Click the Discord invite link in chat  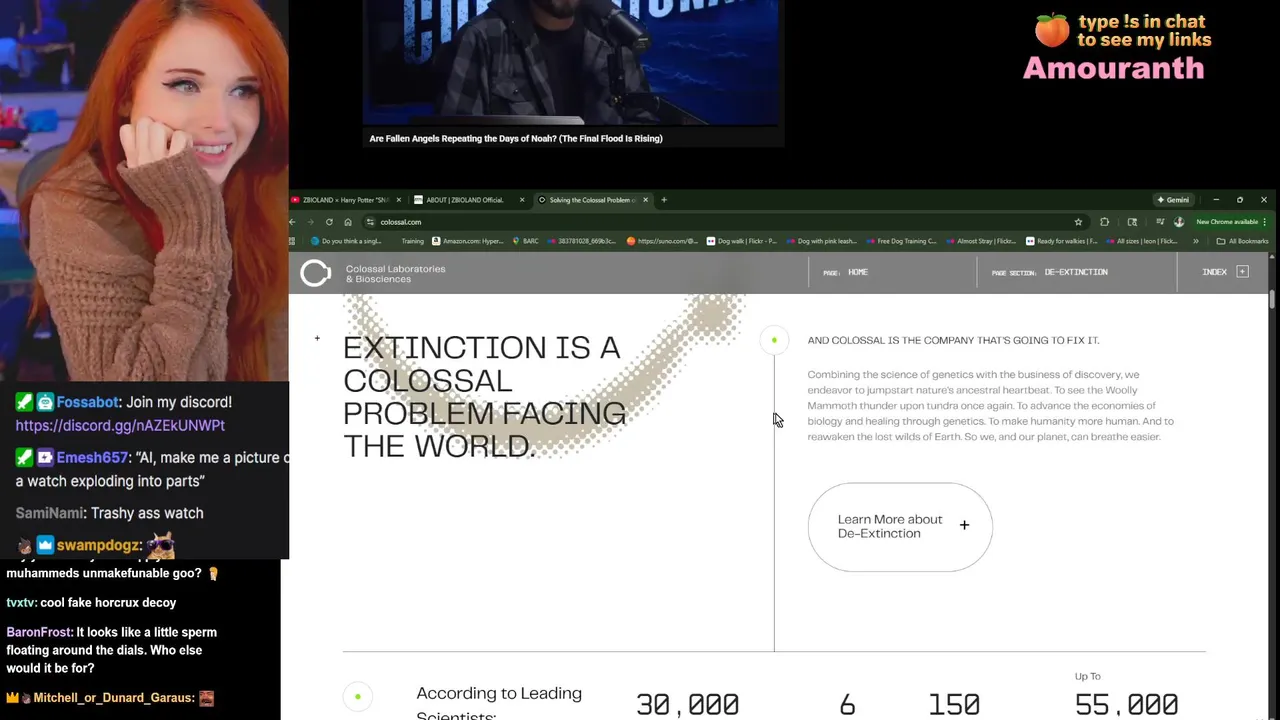(120, 426)
